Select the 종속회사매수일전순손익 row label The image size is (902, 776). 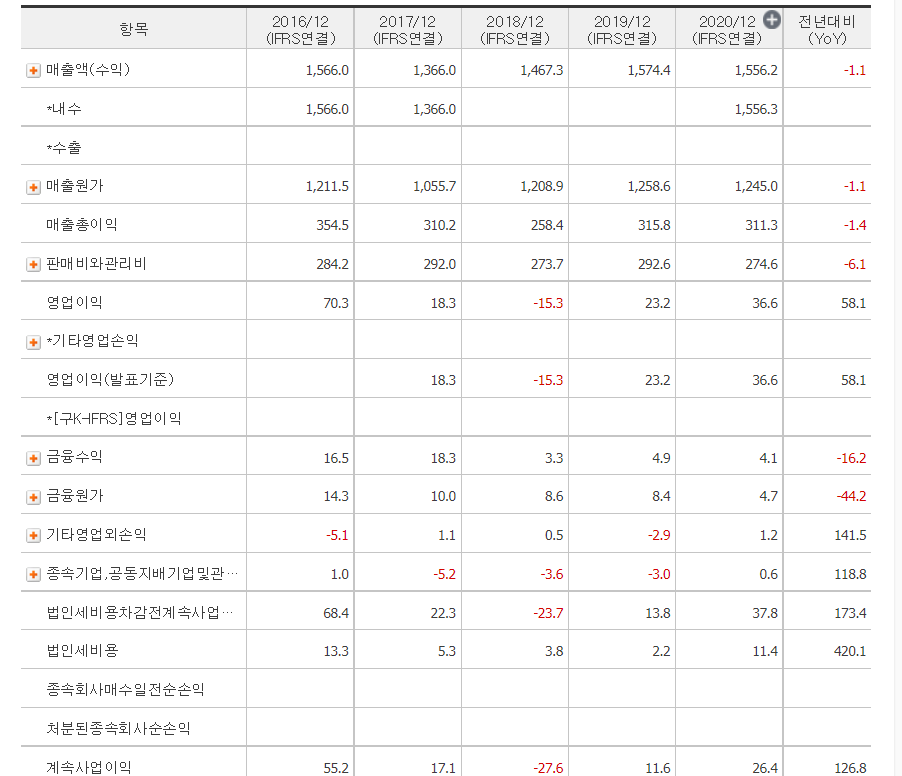[x=125, y=689]
